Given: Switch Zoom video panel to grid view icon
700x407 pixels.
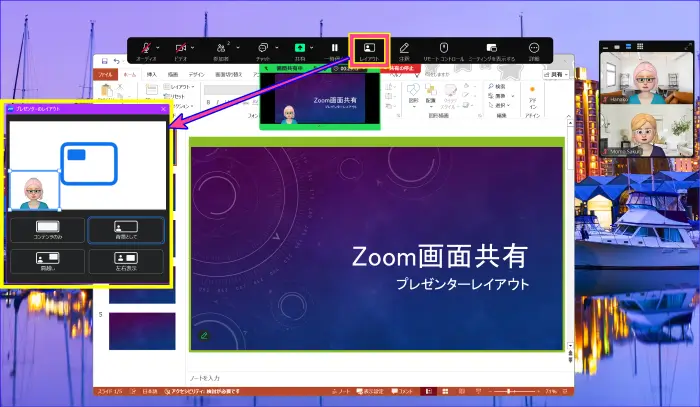Looking at the screenshot, I should [640, 46].
